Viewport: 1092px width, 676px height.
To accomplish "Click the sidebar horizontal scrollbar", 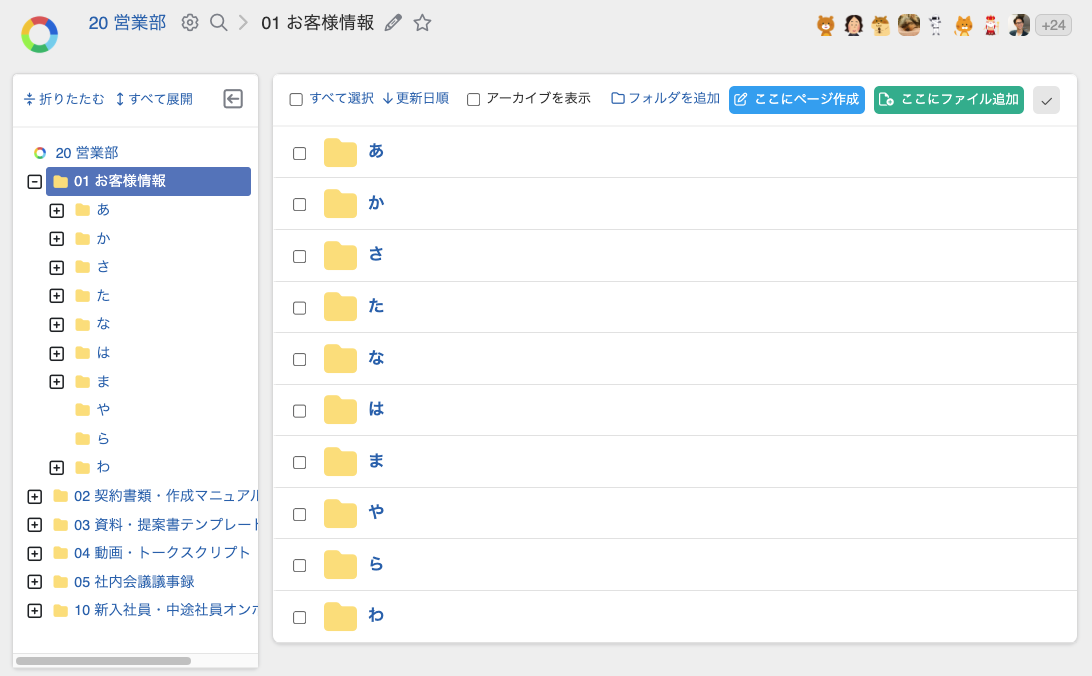I will pos(103,661).
